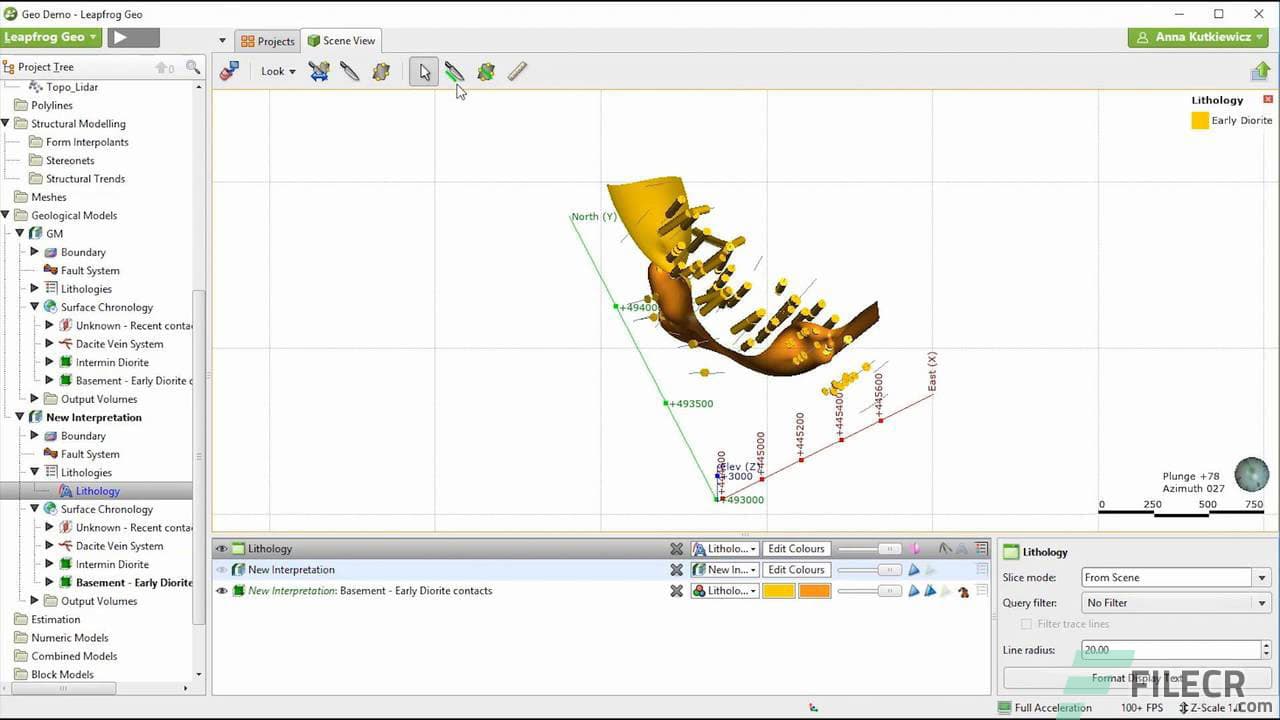
Task: Click the export scene icon at top right
Action: point(1263,71)
